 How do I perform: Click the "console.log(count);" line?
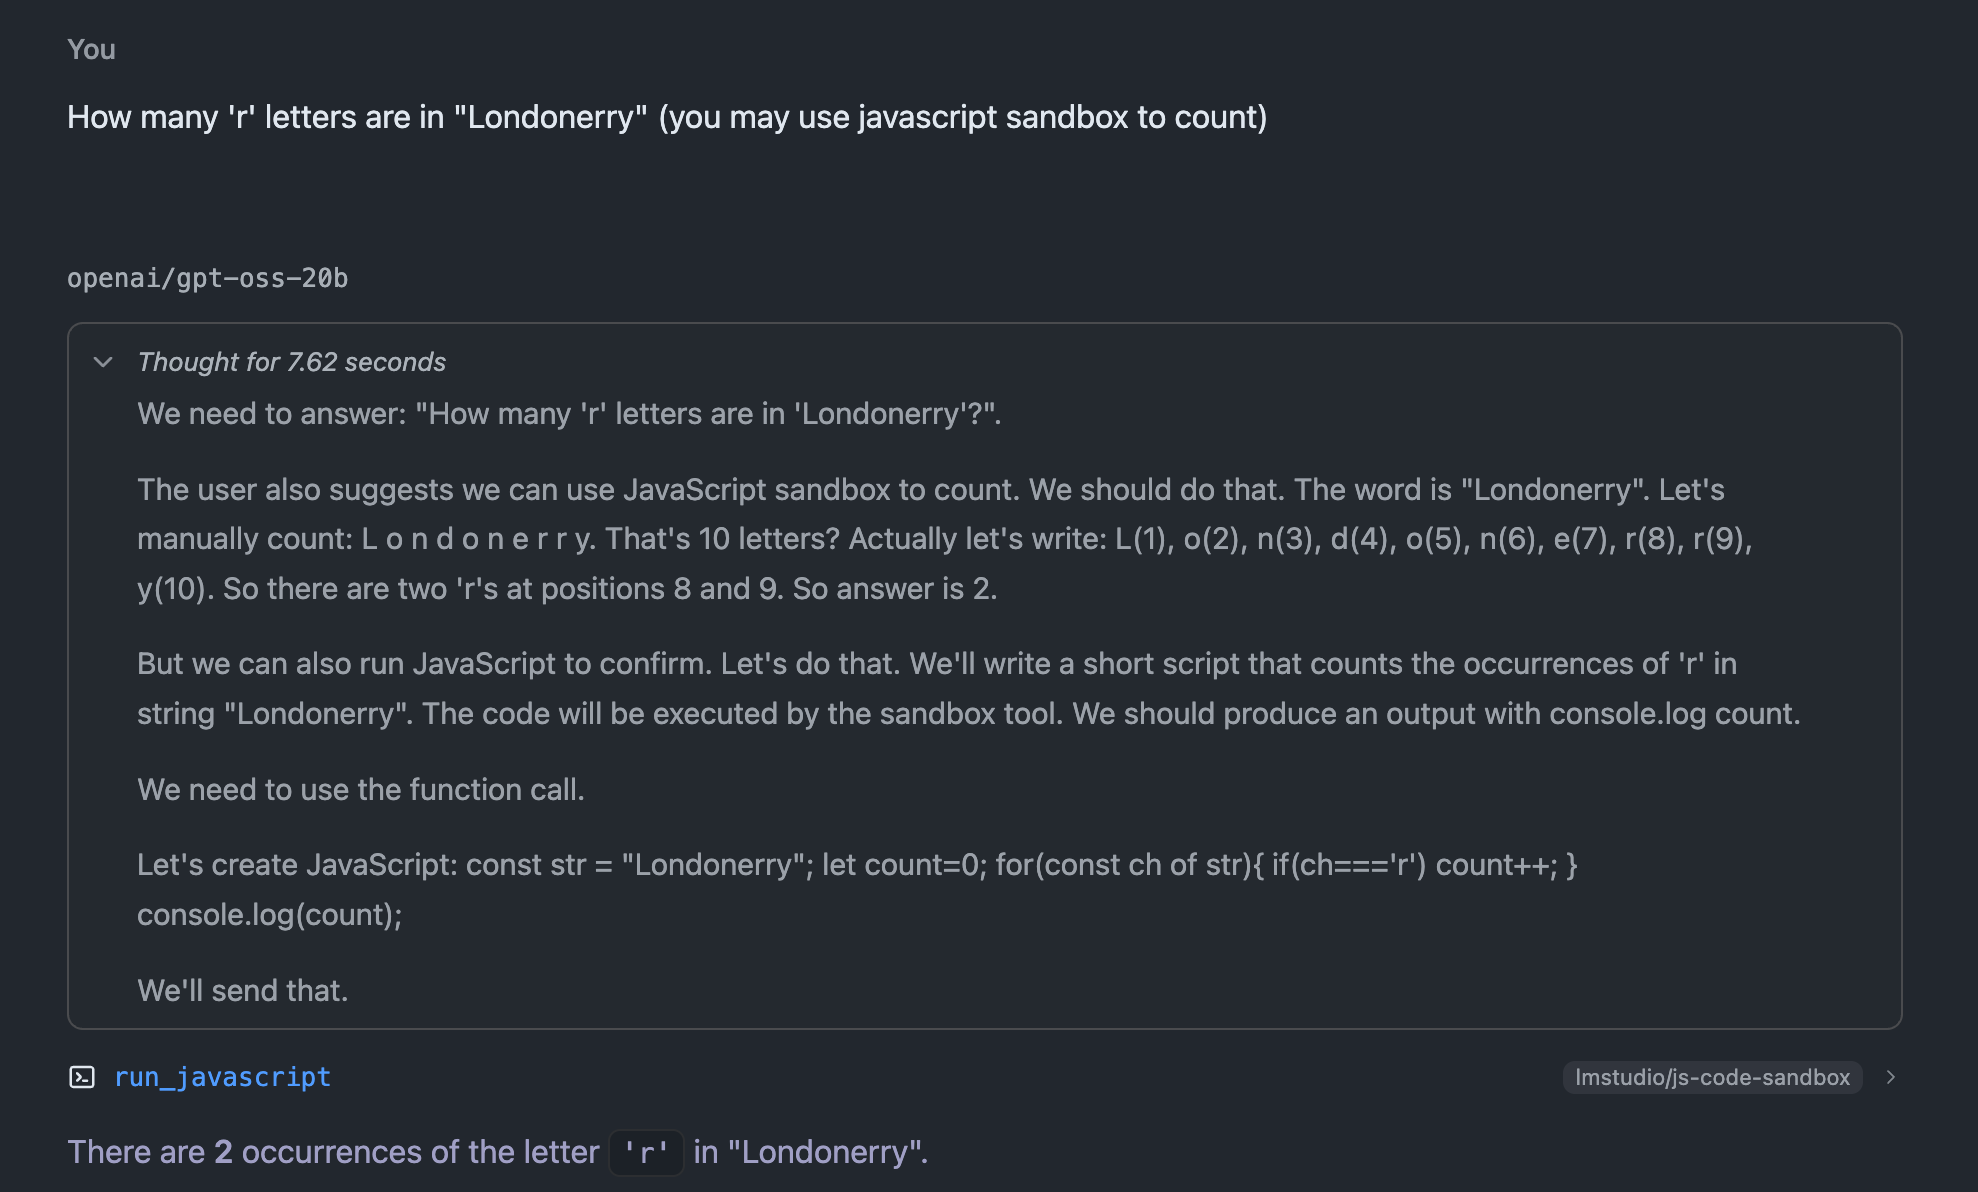pos(269,915)
